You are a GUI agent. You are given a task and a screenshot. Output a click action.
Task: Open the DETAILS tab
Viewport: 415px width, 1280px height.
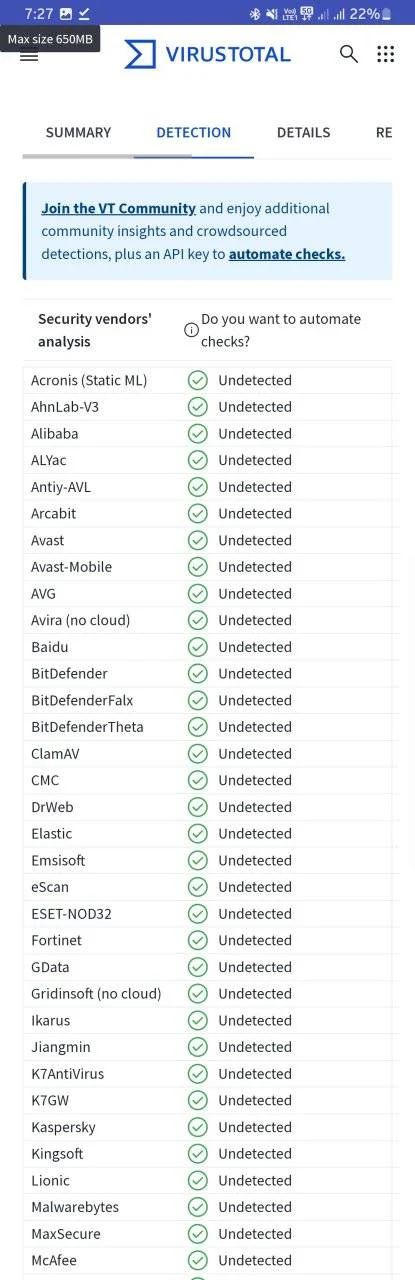pyautogui.click(x=303, y=132)
